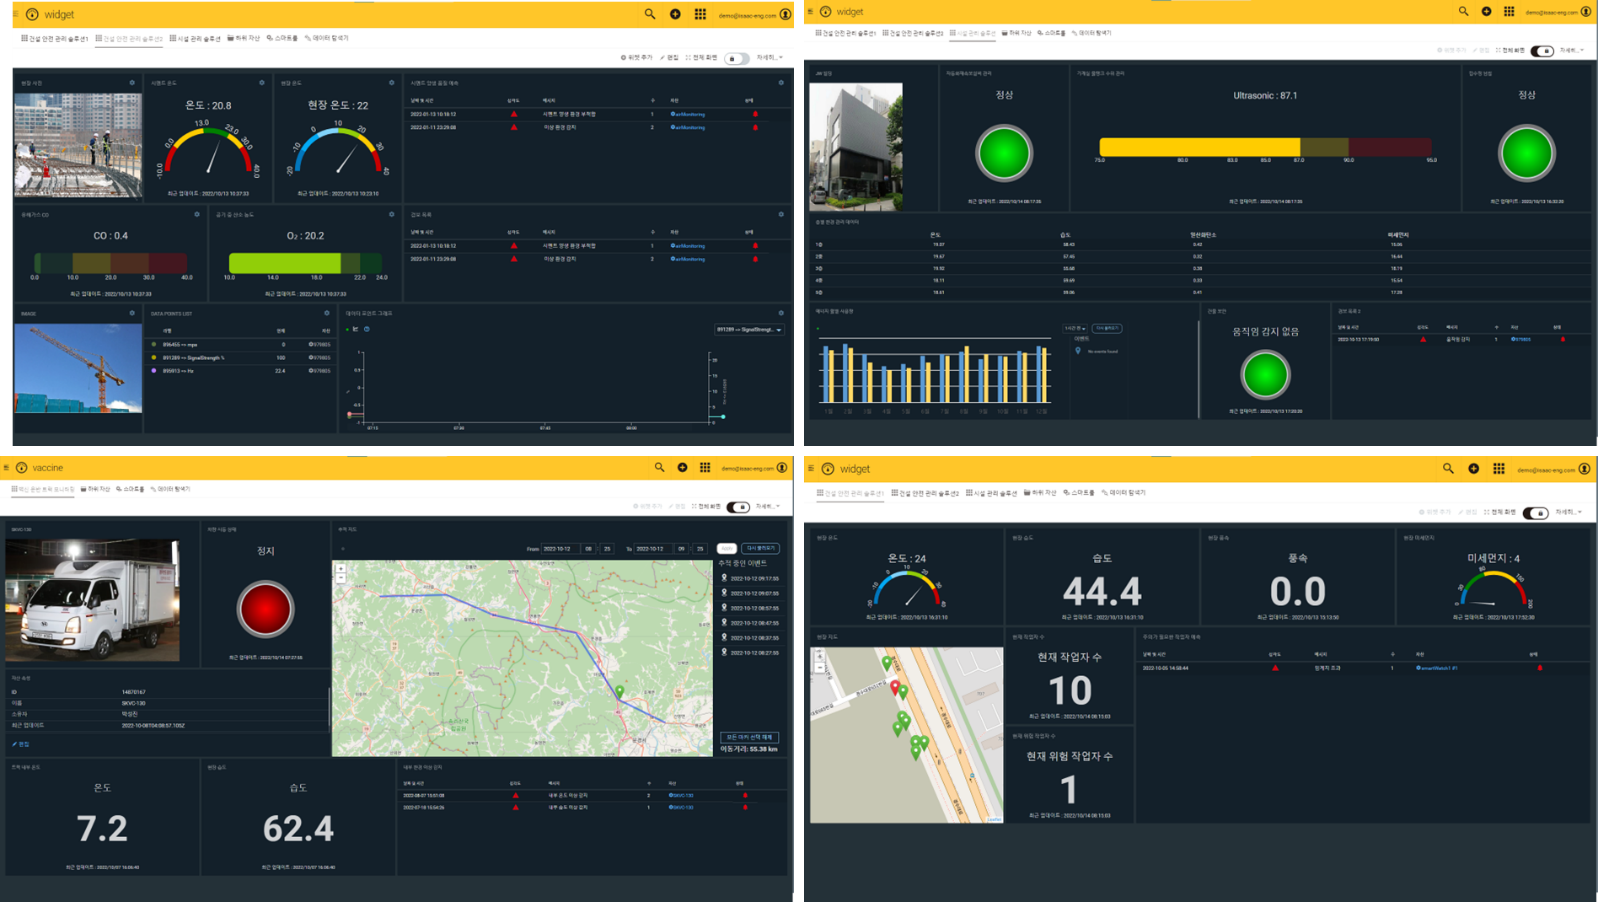The image size is (1598, 902).
Task: Open 하위 자산 tab in the Ultrasonic dashboard
Action: [1016, 33]
